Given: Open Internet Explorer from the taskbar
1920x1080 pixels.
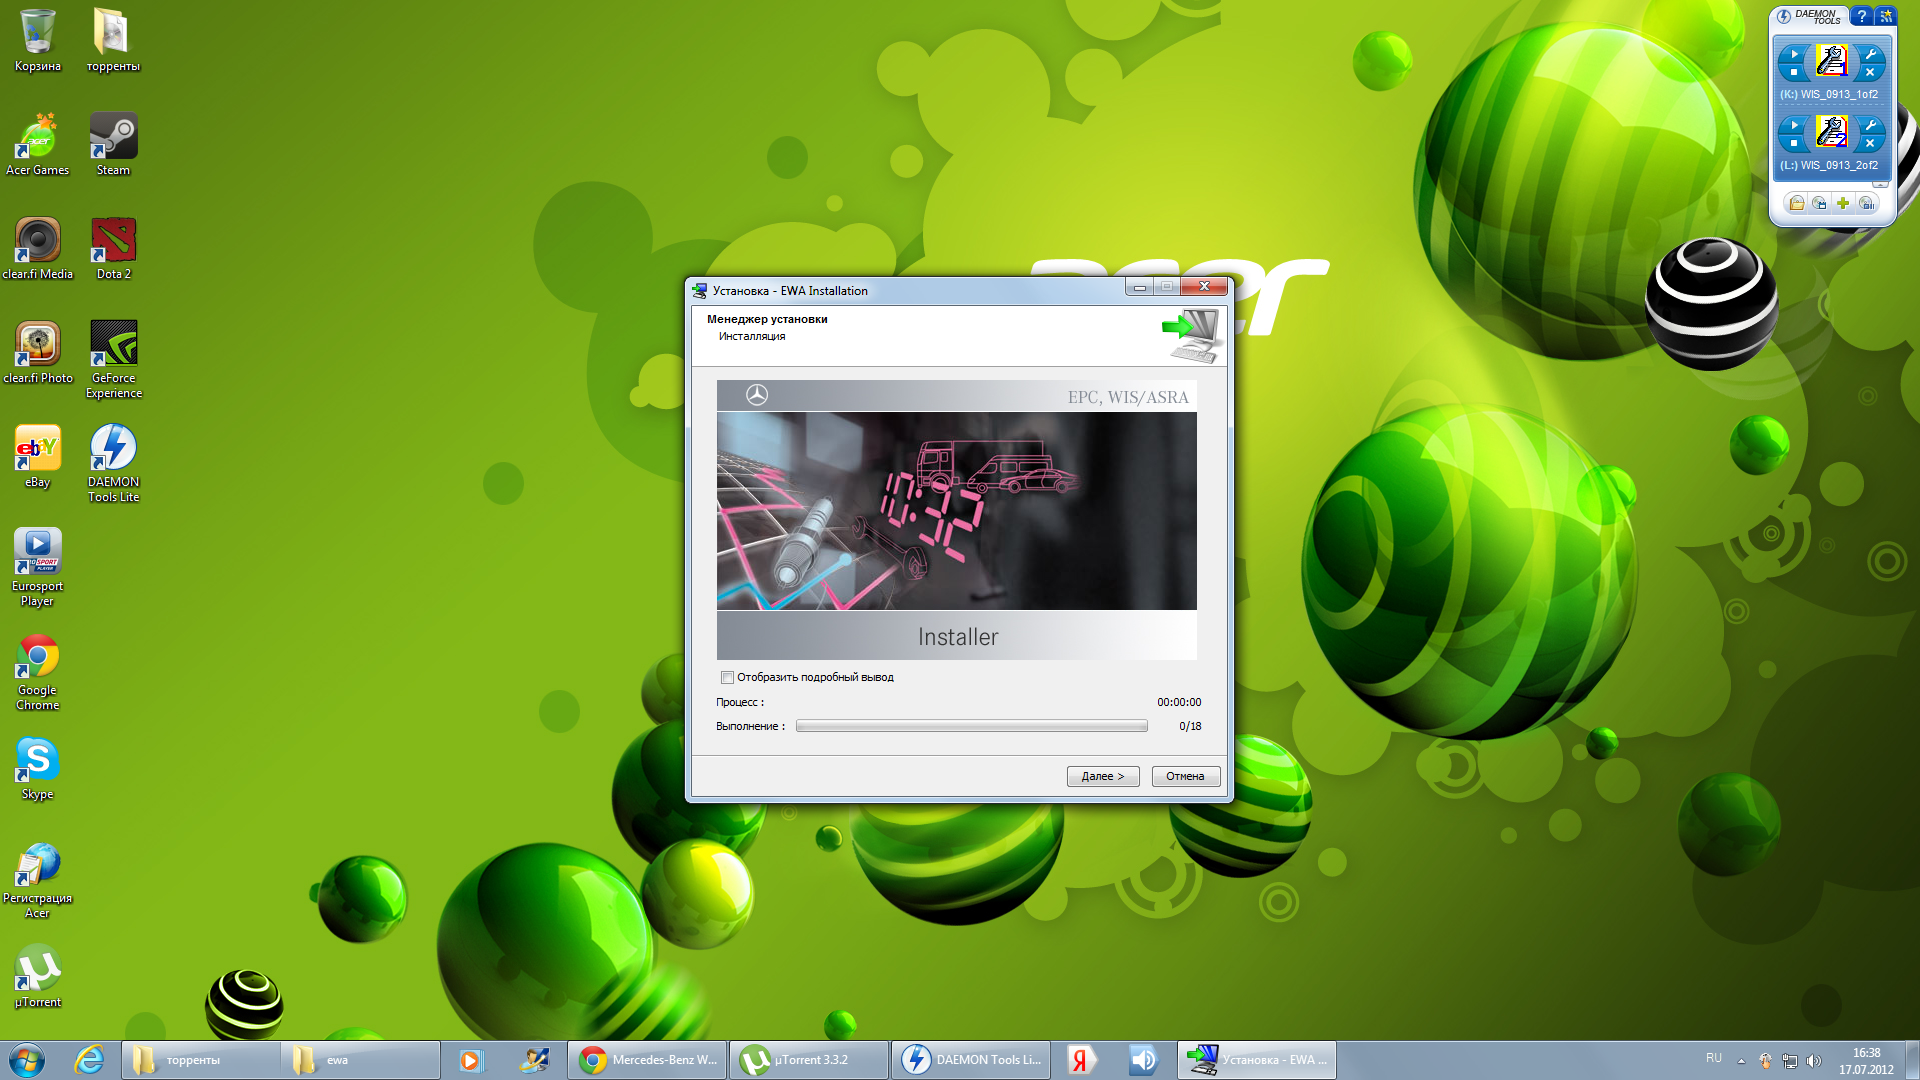Looking at the screenshot, I should [89, 1060].
